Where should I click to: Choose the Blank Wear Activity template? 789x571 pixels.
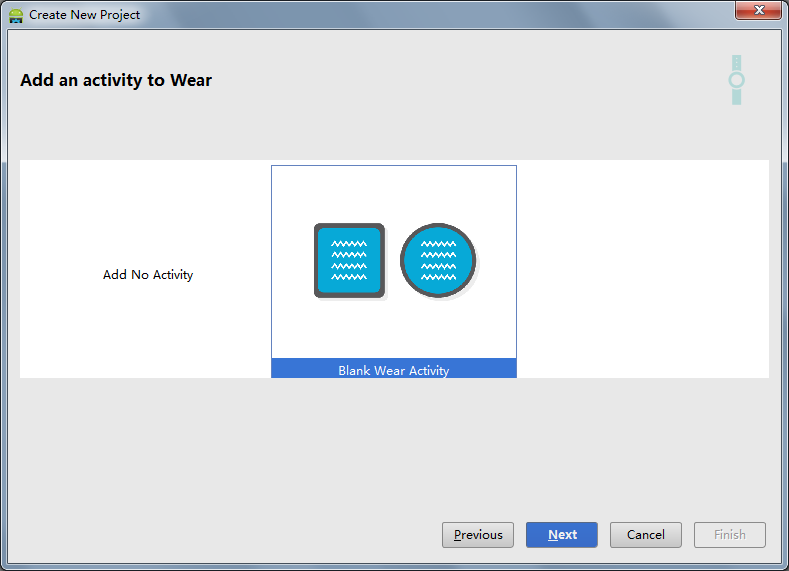click(x=393, y=272)
